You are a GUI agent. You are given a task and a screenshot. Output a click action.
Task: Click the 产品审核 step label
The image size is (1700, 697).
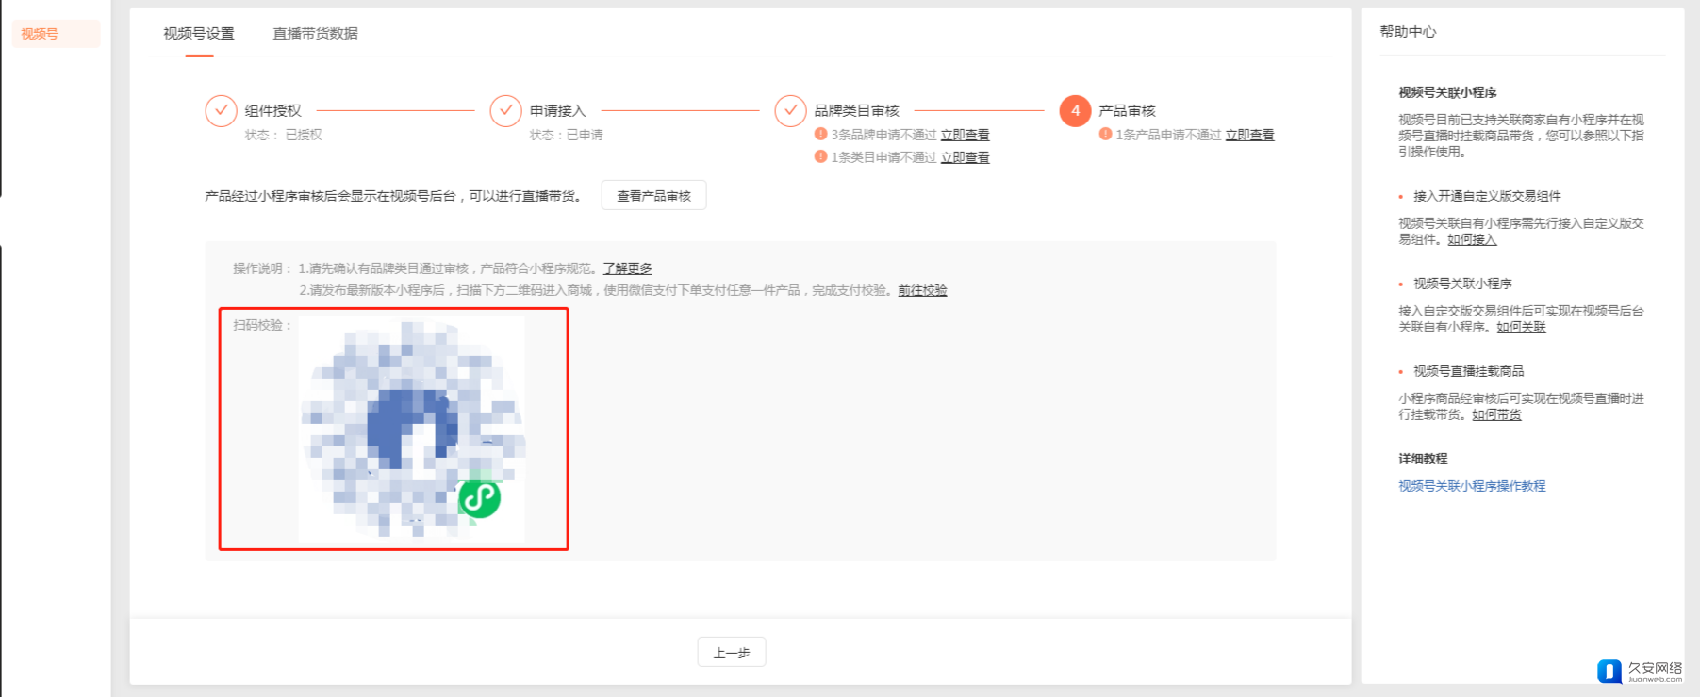pyautogui.click(x=1127, y=111)
